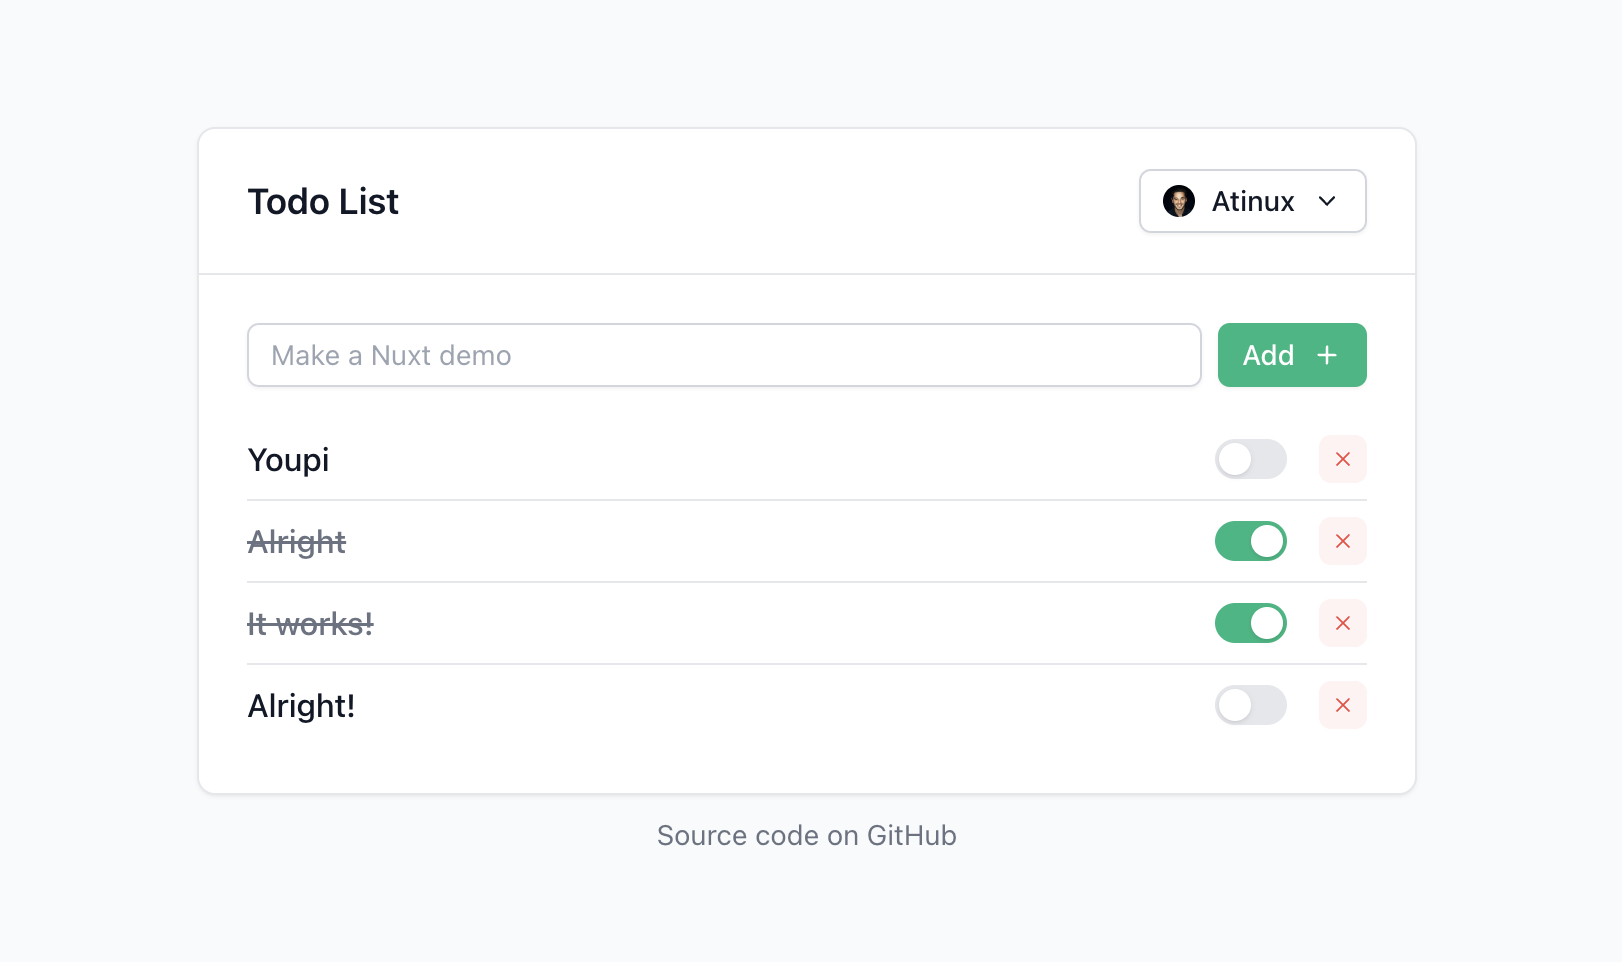1622x962 pixels.
Task: Delete the It works! todo with its X icon
Action: tap(1342, 623)
